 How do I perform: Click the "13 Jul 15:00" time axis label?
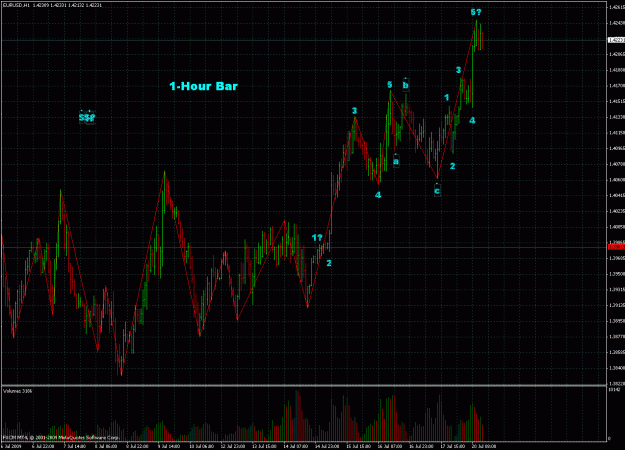point(264,446)
